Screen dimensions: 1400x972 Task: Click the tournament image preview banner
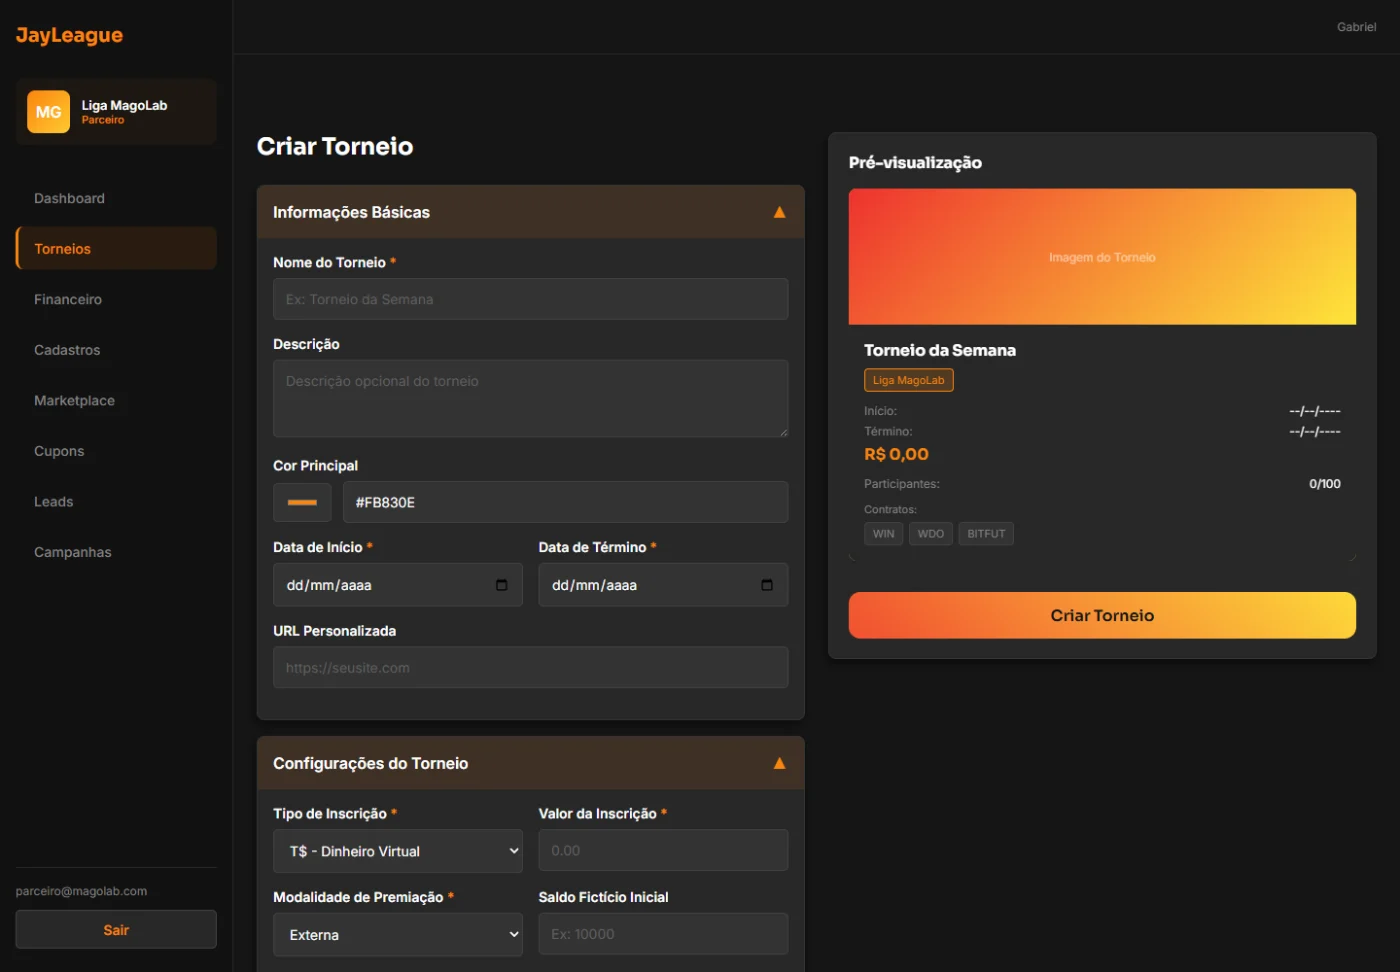(x=1102, y=257)
